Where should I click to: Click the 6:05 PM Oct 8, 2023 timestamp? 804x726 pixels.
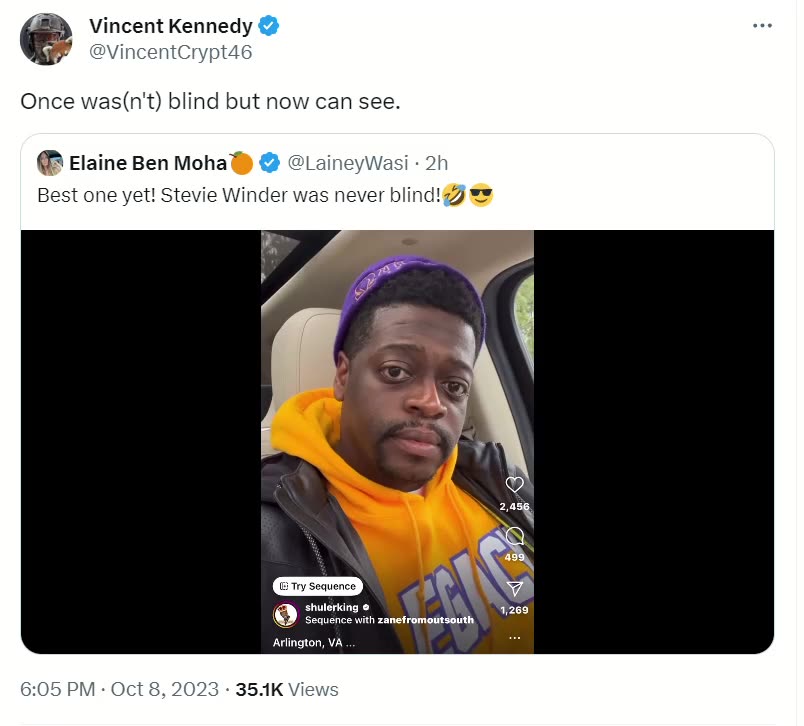tap(118, 690)
